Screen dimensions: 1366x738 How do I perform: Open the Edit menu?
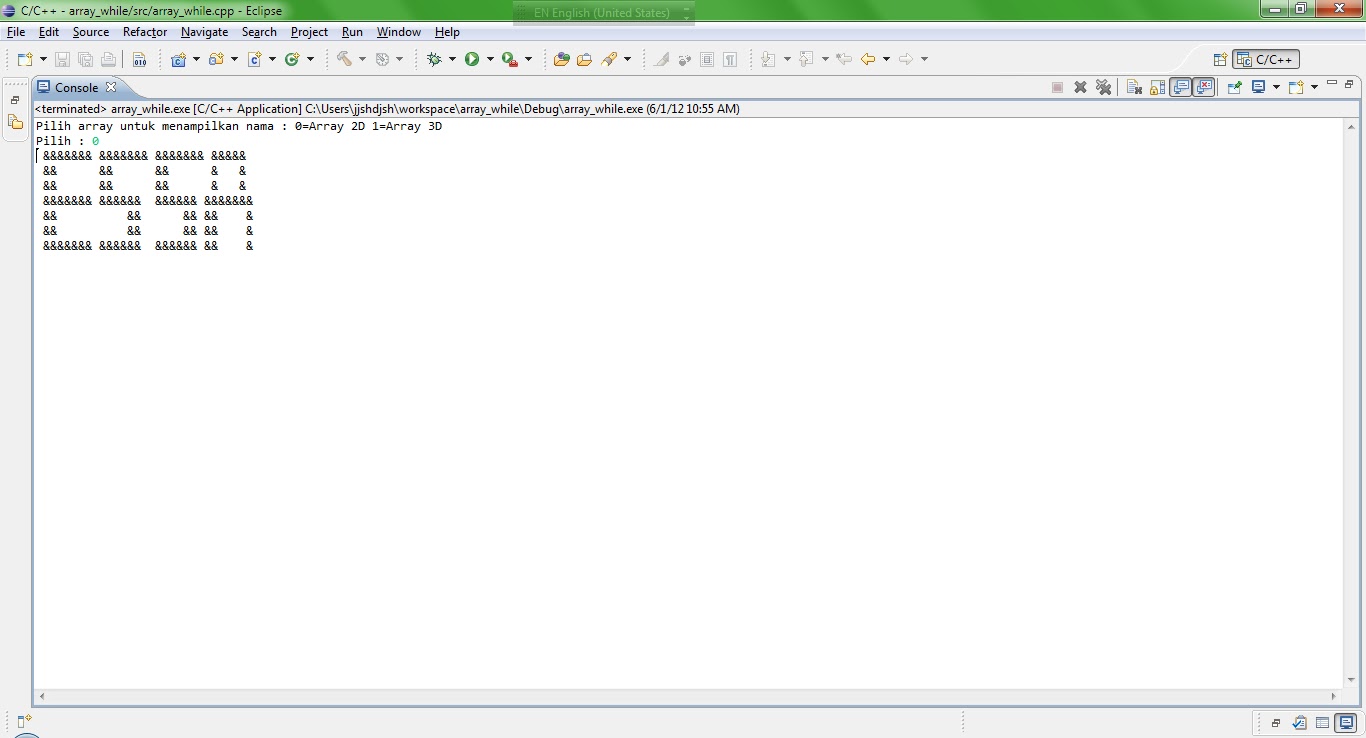click(49, 32)
